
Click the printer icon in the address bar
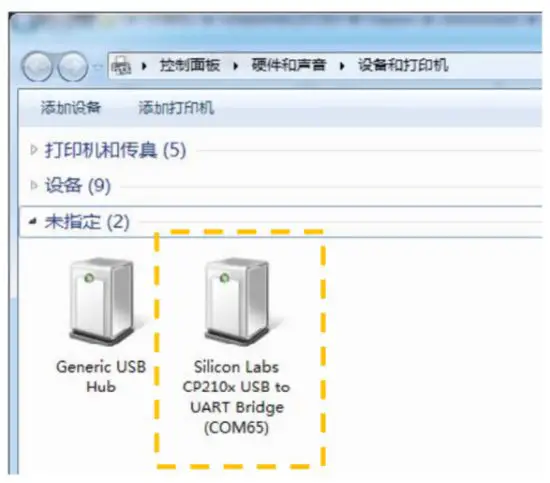point(121,65)
